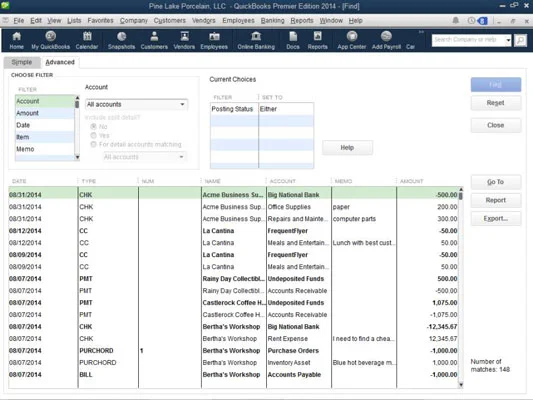Sort by the NAME column header

click(212, 181)
